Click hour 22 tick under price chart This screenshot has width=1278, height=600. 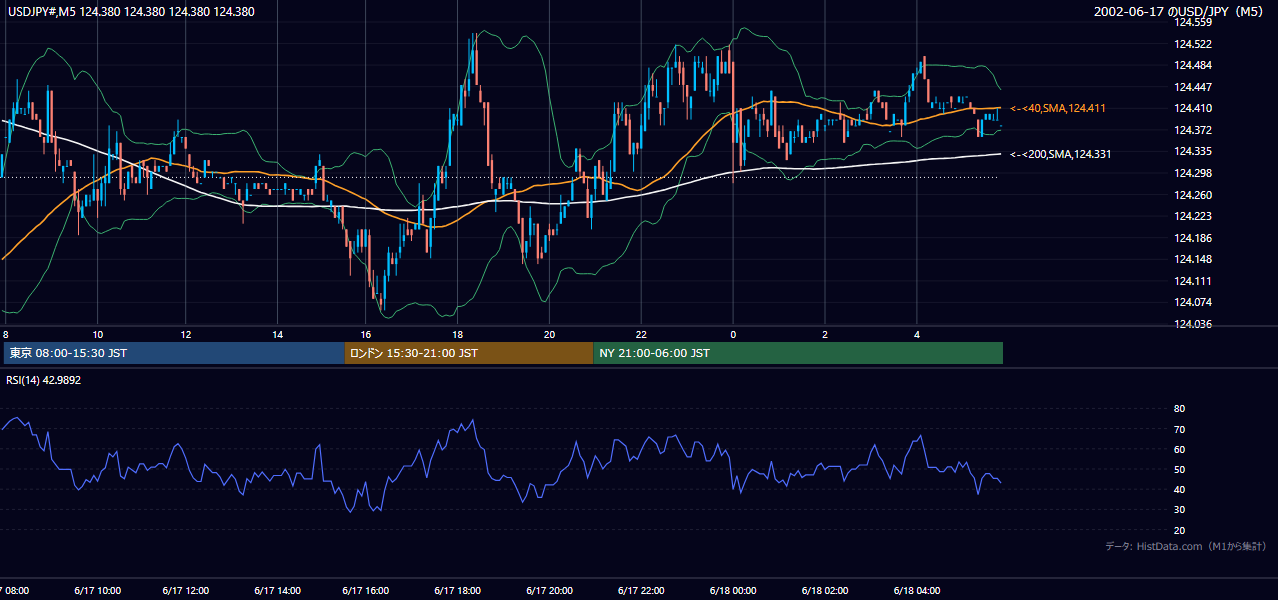coord(641,334)
